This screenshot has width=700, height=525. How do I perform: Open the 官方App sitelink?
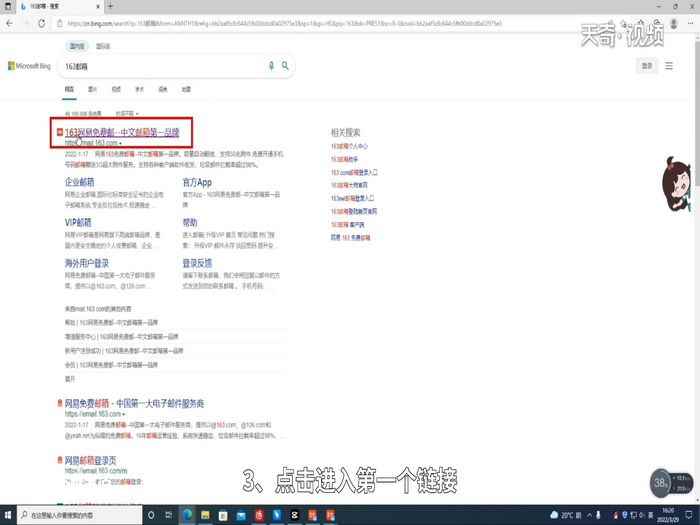[197, 182]
